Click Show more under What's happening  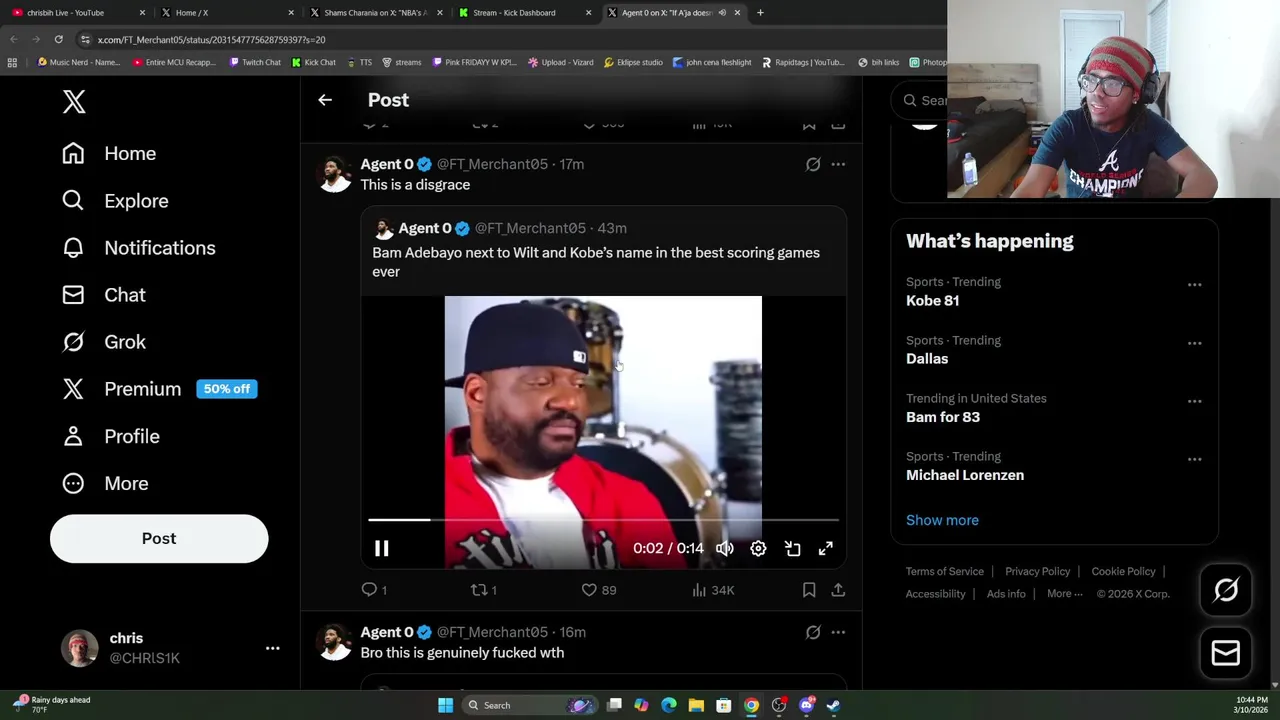click(942, 520)
